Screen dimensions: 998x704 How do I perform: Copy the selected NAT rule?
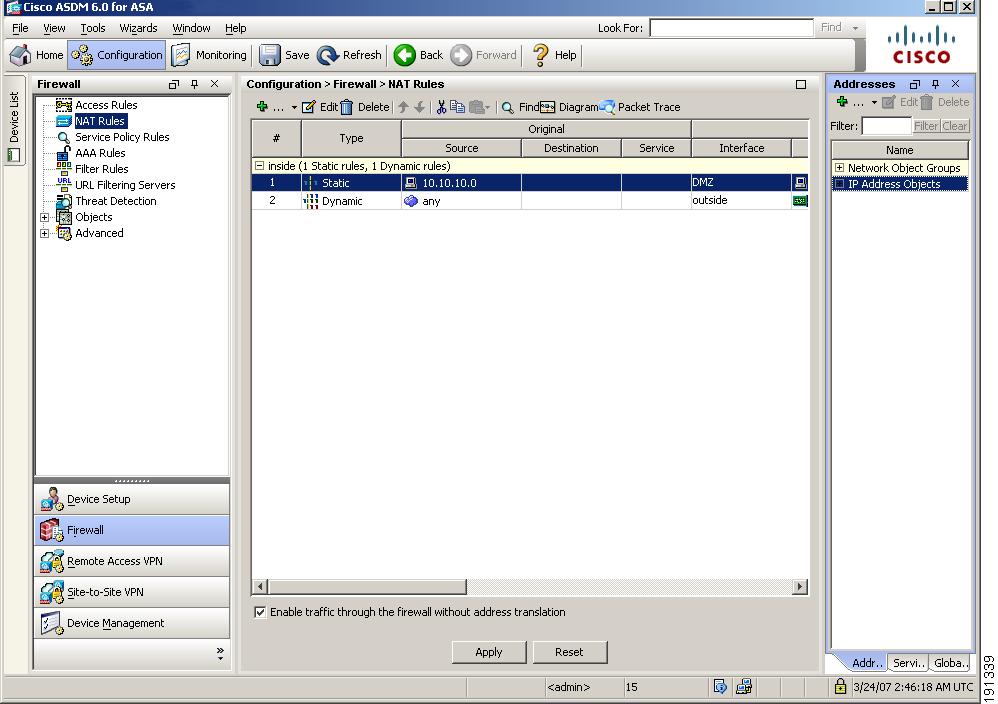click(458, 107)
